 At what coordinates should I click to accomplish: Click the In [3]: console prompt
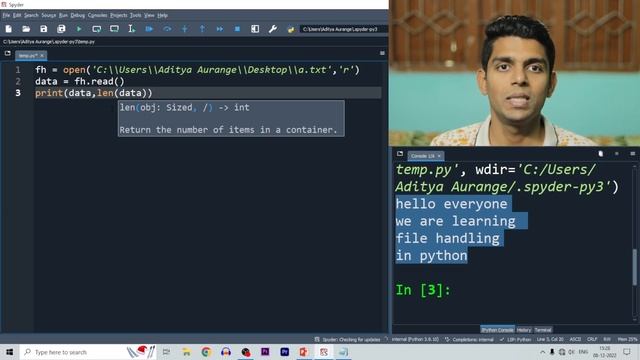[423, 290]
